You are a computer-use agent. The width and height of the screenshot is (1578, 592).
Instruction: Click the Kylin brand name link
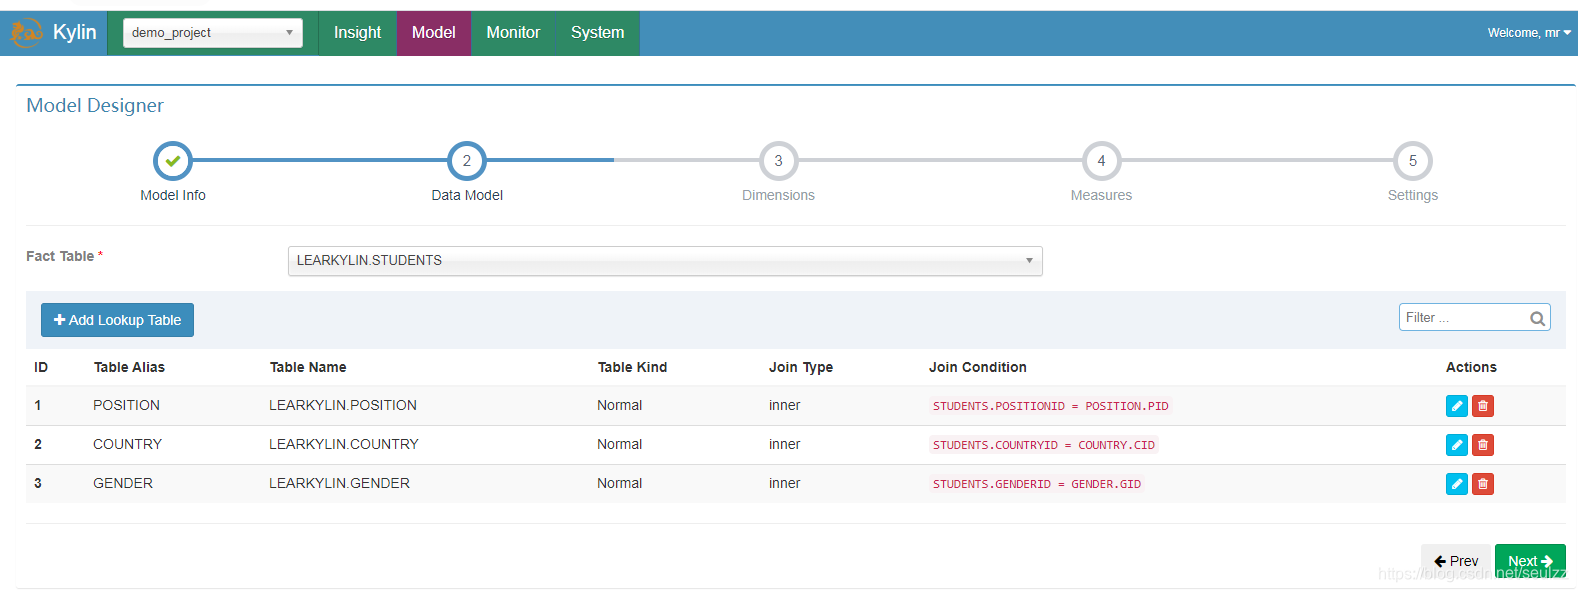click(75, 32)
